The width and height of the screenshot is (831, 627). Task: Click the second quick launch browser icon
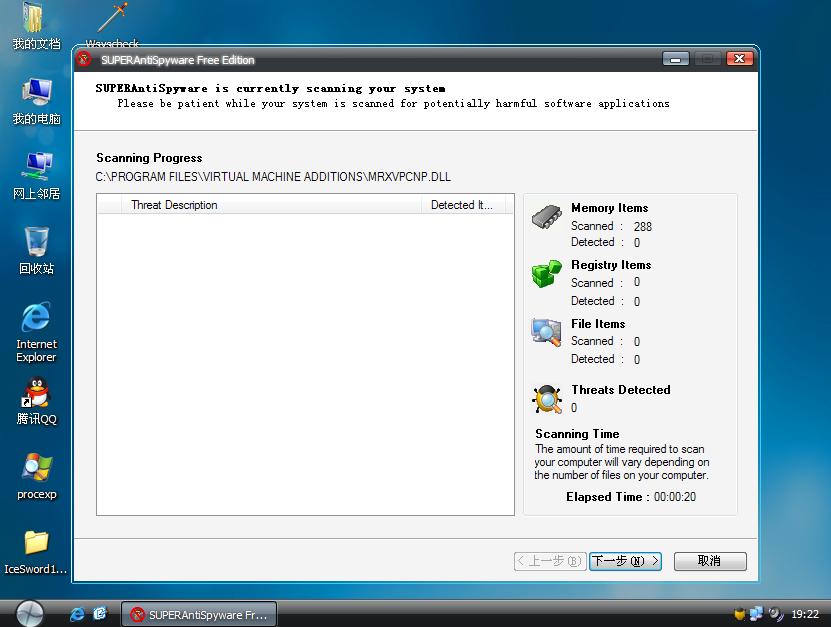click(100, 614)
